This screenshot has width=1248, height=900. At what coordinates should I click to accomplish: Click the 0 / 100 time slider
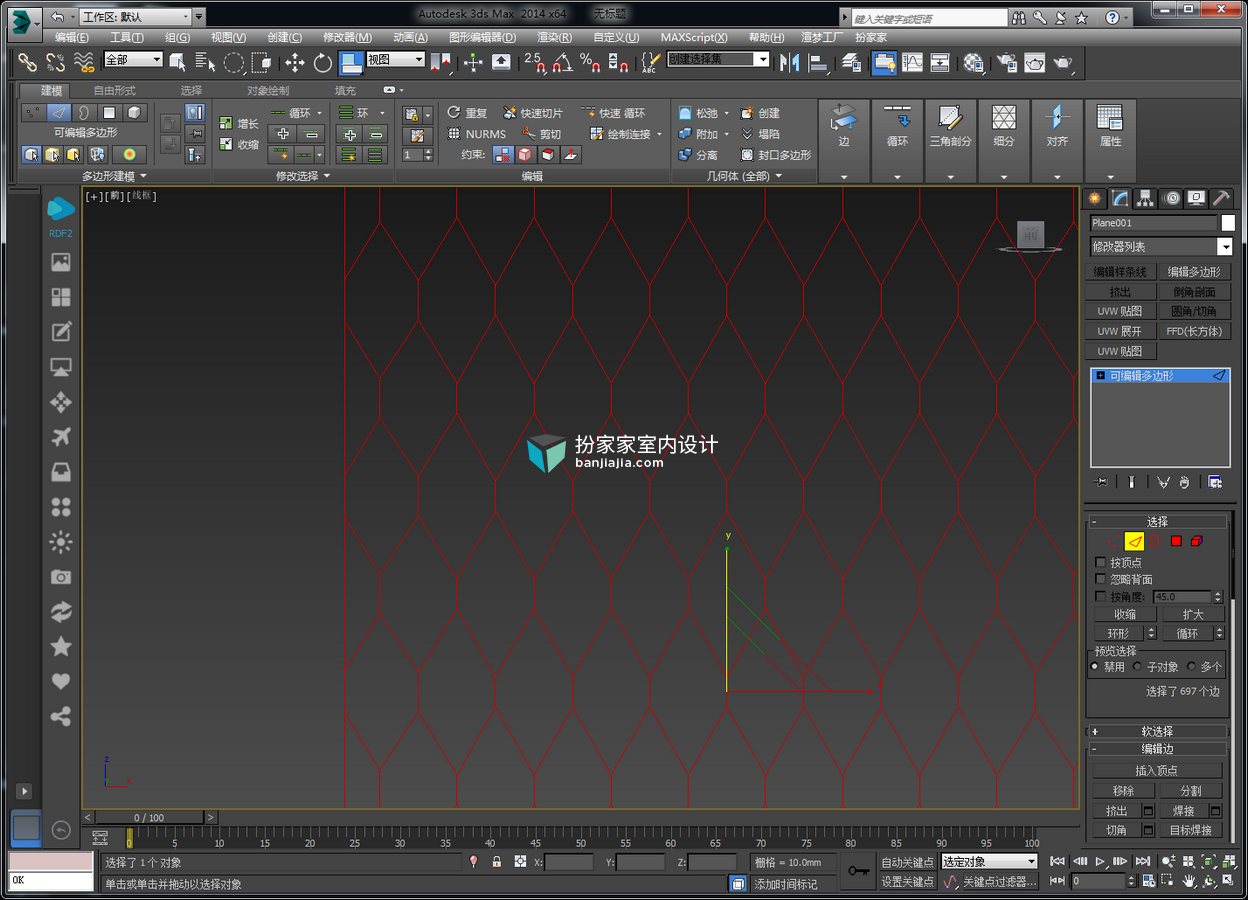click(x=149, y=818)
